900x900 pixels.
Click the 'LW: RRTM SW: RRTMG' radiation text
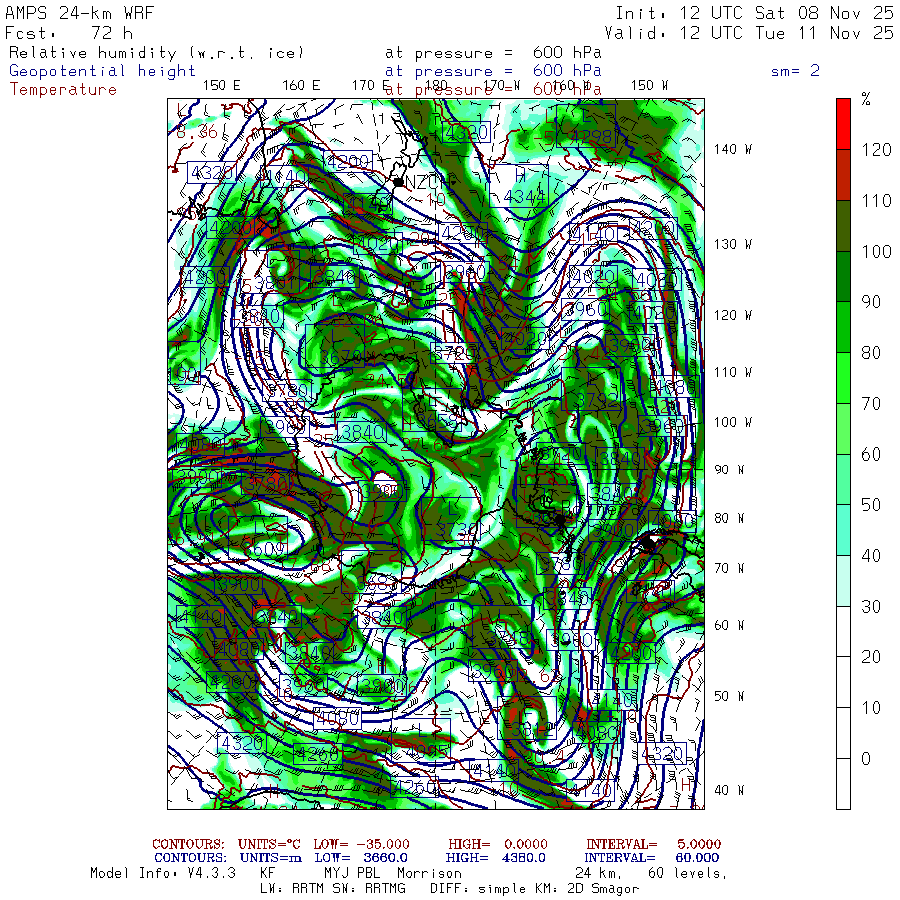(333, 889)
